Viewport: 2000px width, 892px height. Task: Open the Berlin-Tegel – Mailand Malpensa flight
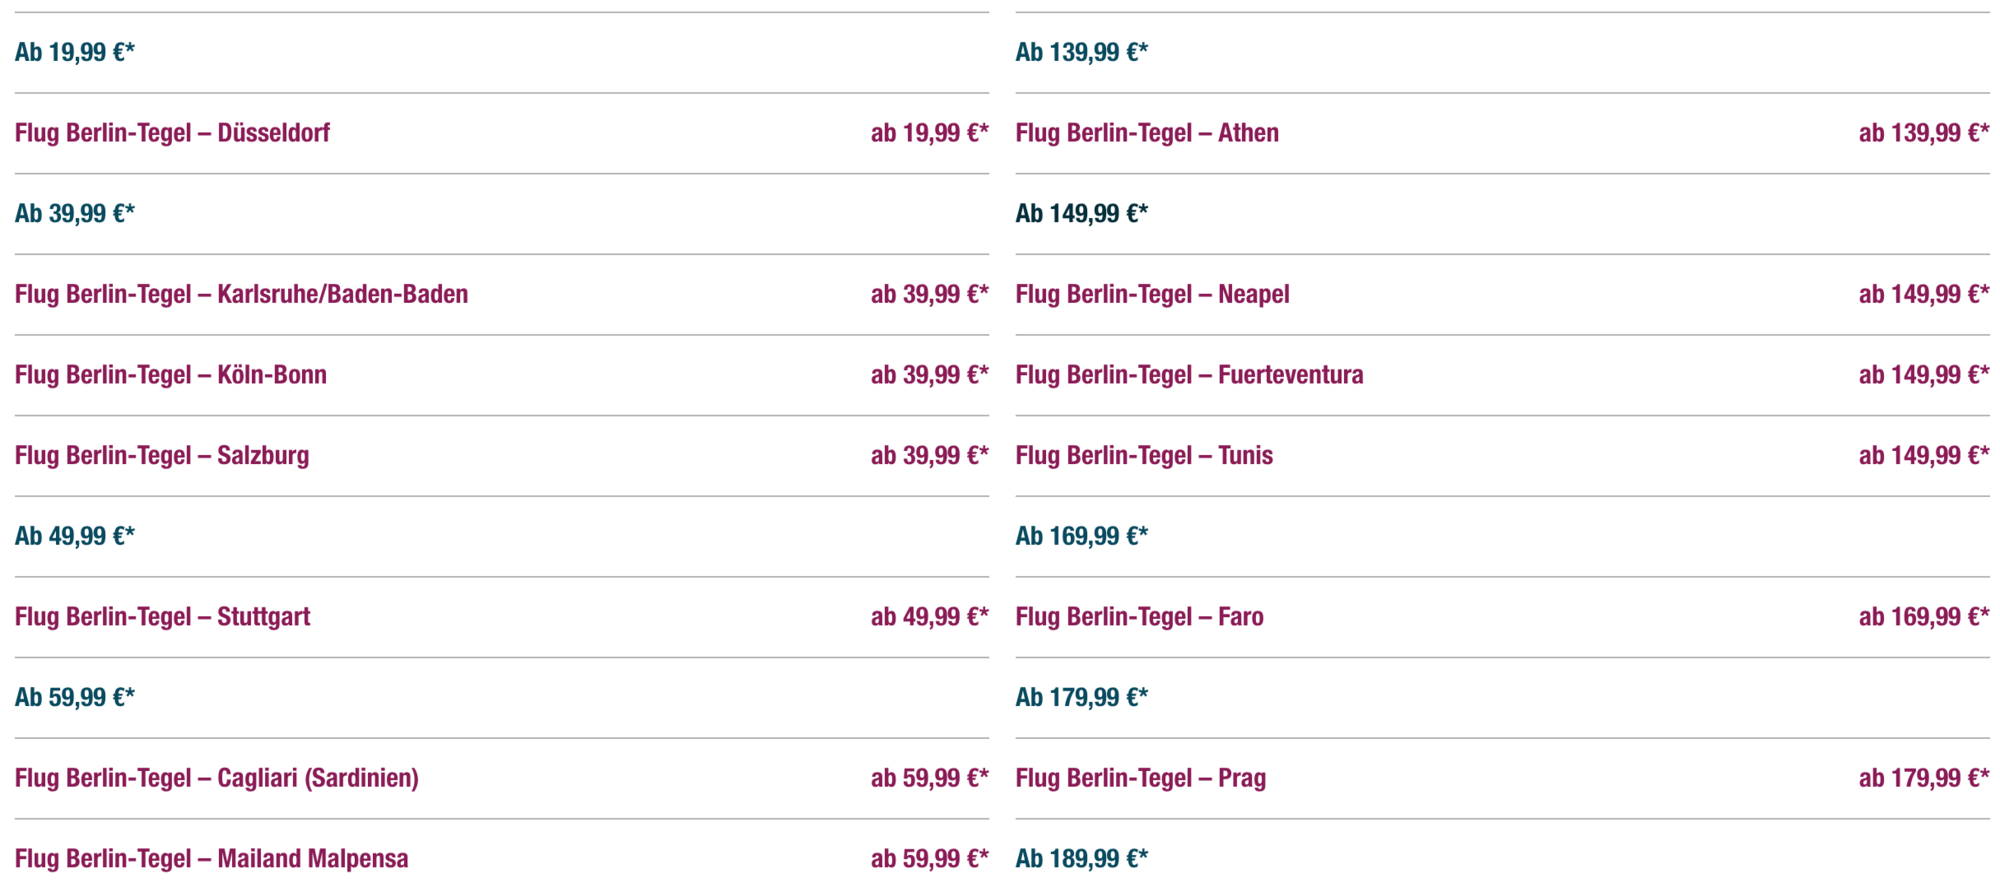point(211,859)
